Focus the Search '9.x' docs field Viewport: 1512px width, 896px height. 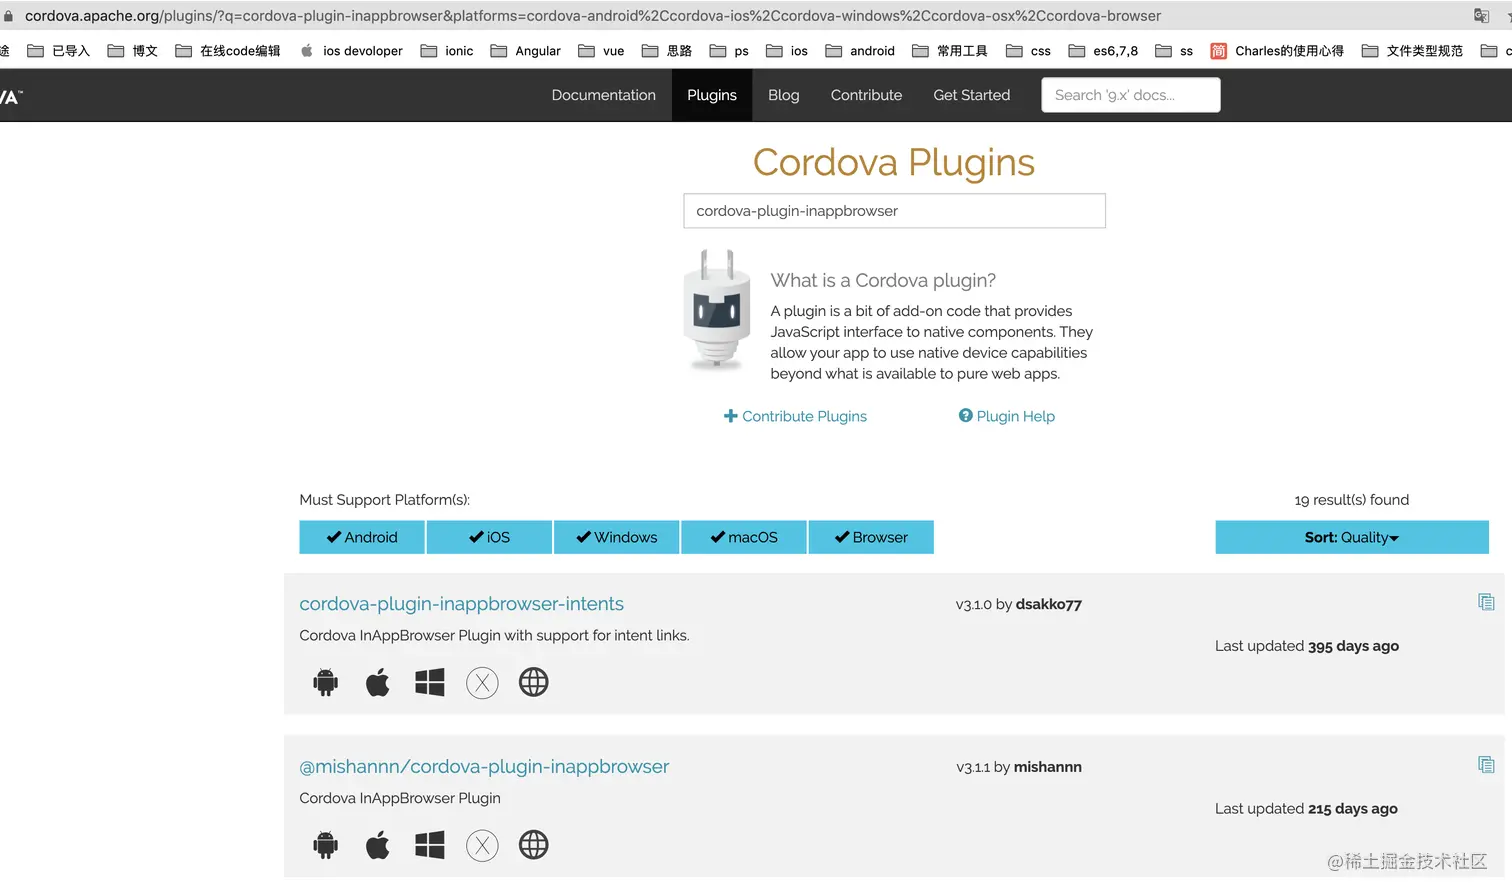pyautogui.click(x=1131, y=95)
